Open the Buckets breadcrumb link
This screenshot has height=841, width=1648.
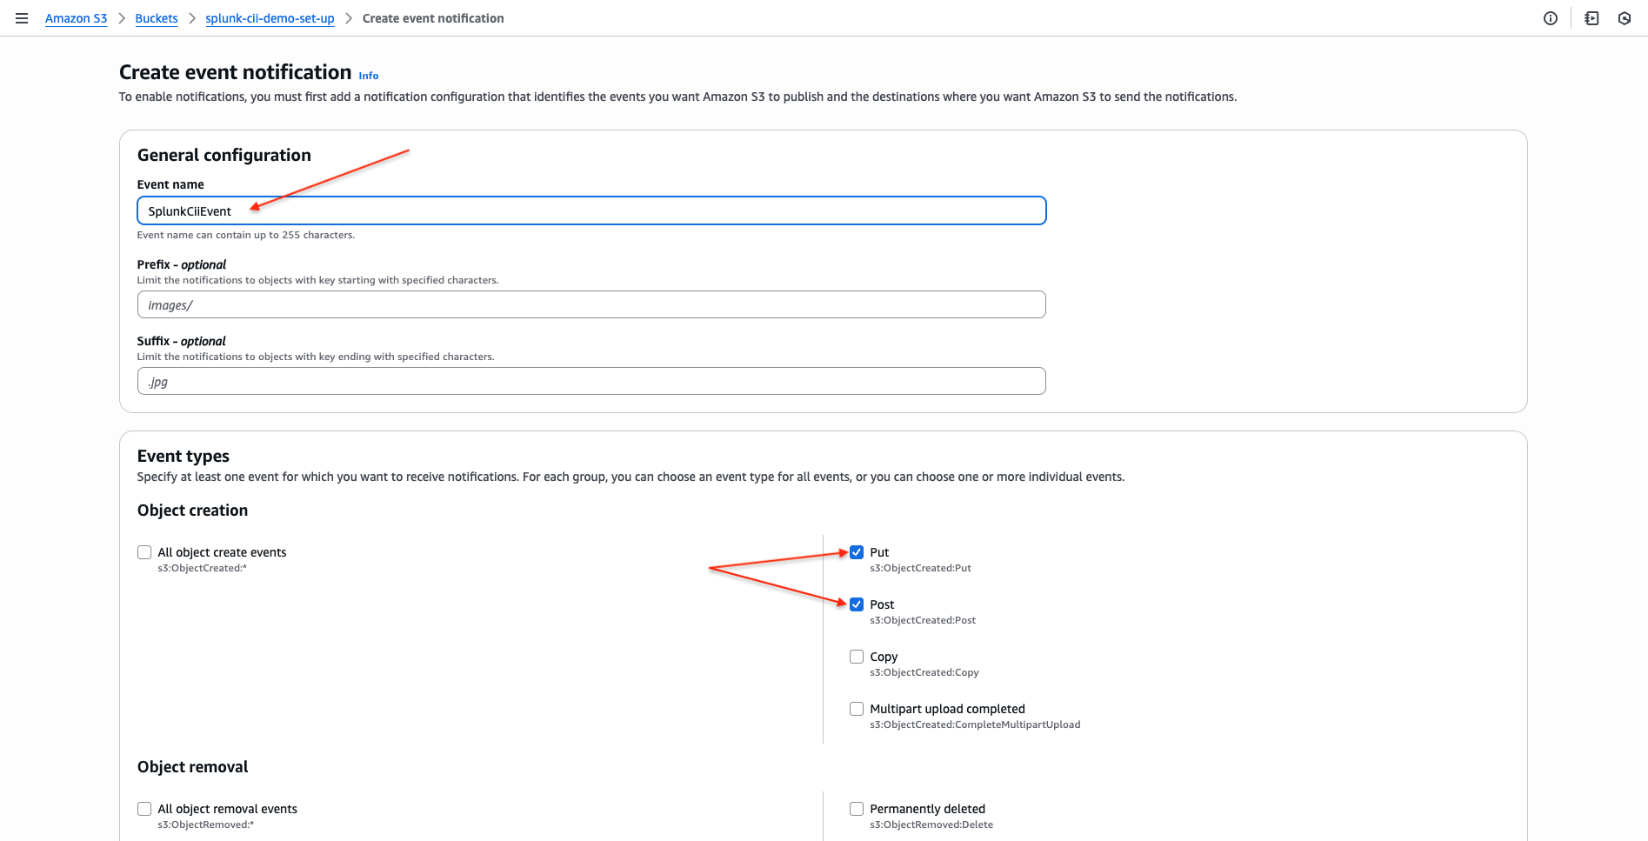click(x=156, y=19)
